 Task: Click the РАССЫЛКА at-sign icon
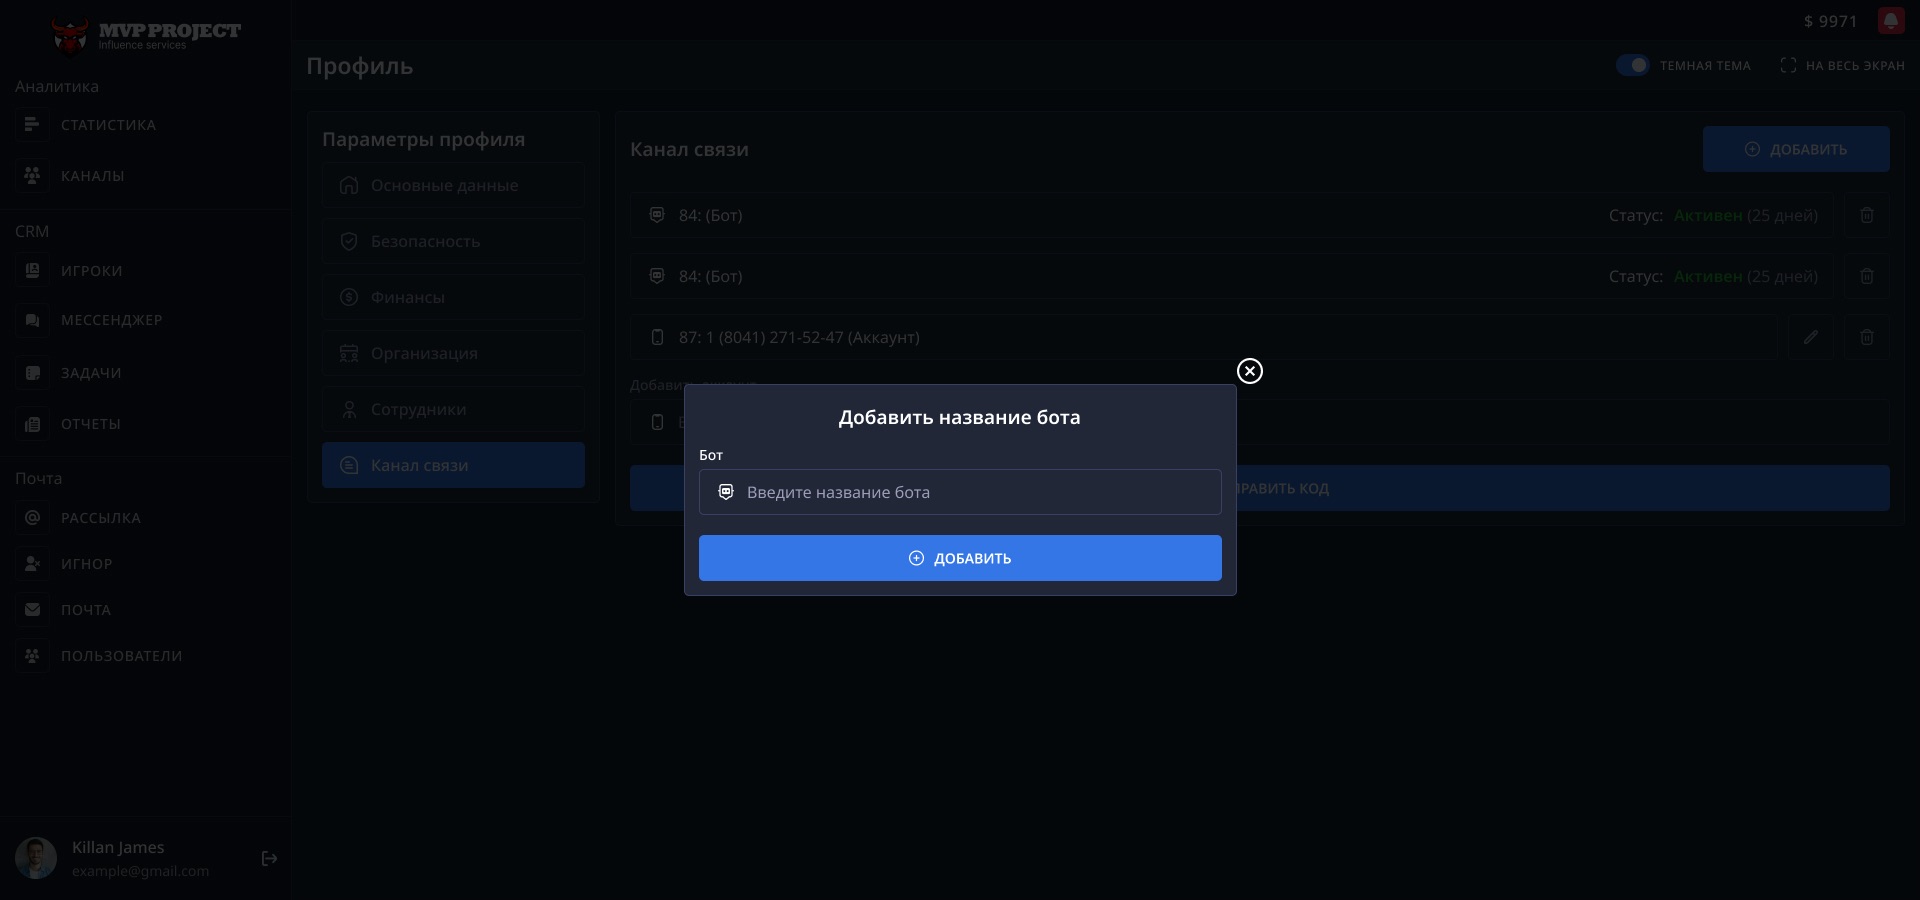click(32, 518)
